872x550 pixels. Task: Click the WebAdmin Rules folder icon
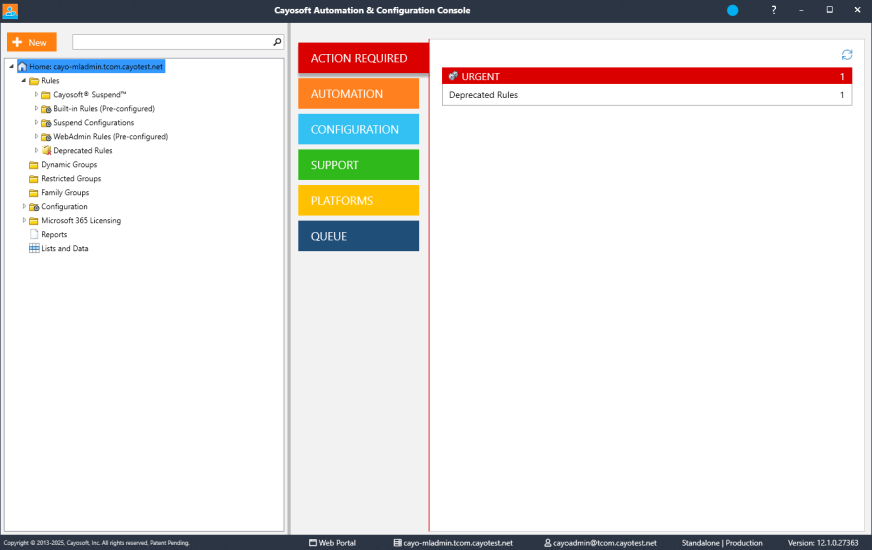pos(46,137)
